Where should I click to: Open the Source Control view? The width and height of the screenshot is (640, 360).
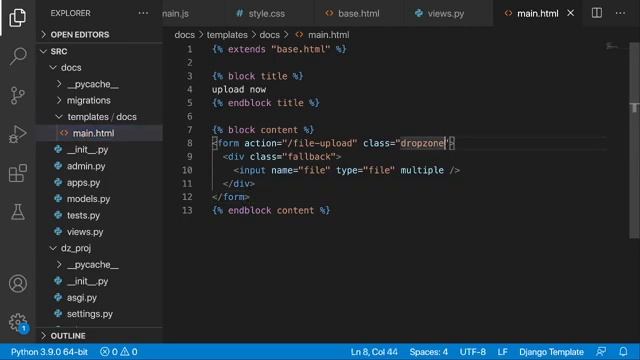coord(18,96)
